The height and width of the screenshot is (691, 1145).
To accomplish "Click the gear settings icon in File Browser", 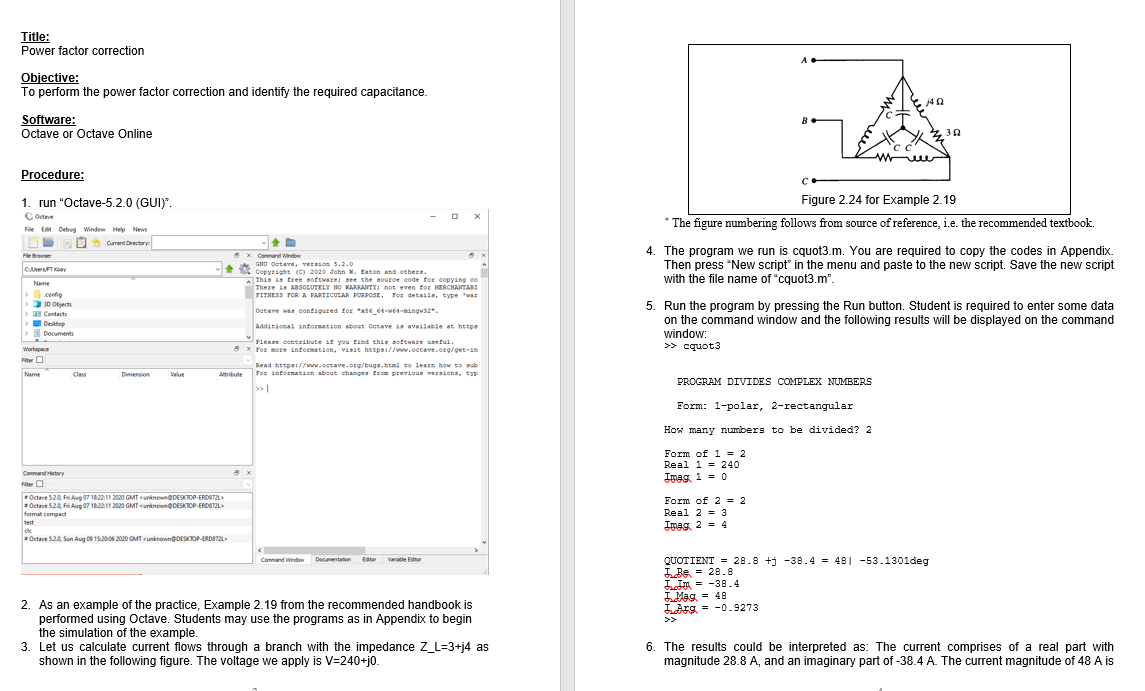I will pyautogui.click(x=245, y=269).
